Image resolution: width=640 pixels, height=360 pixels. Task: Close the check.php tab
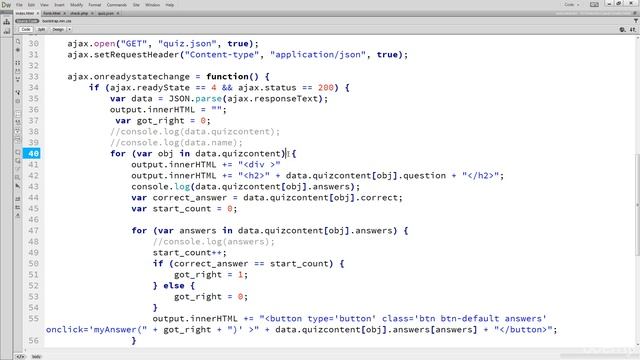(x=92, y=13)
